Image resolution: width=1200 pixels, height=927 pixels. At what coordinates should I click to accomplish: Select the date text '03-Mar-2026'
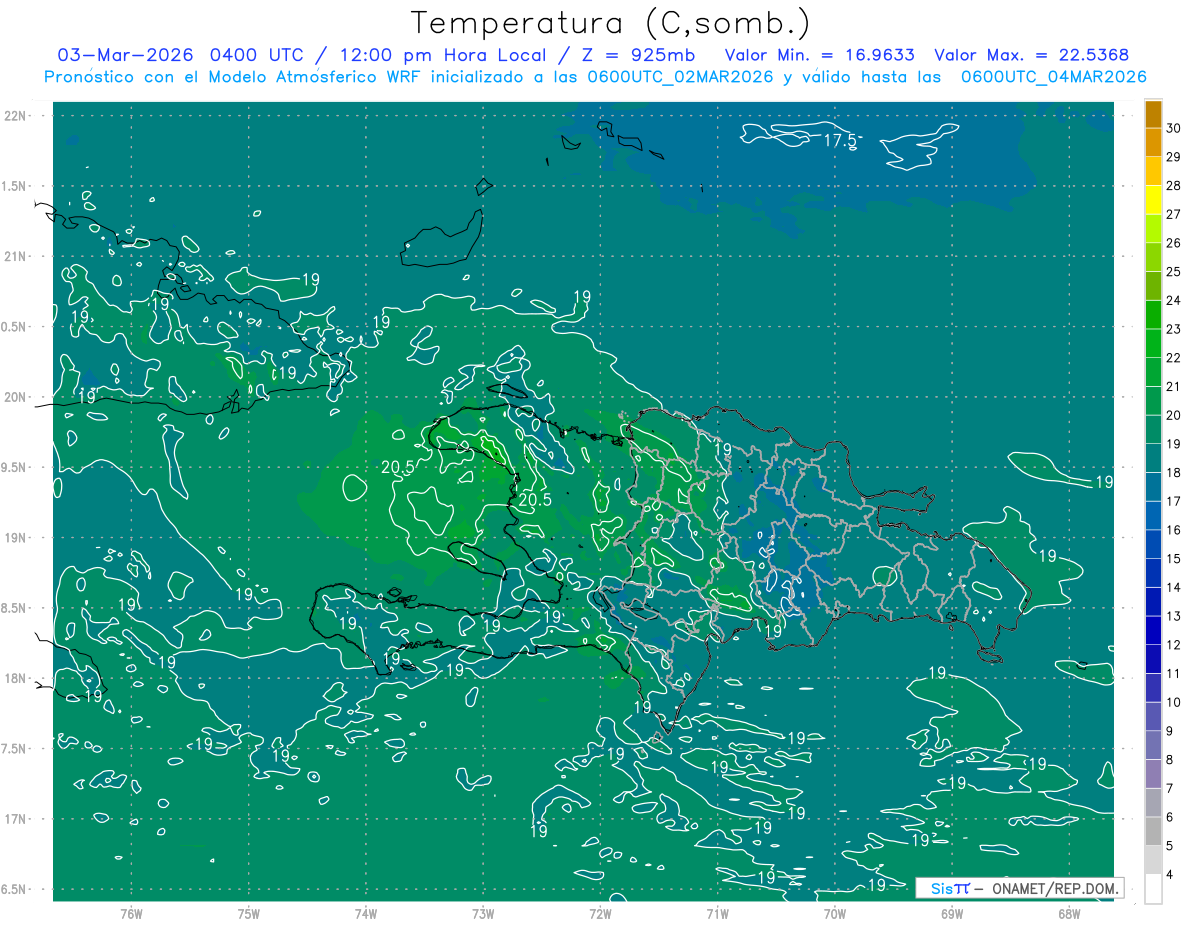126,55
